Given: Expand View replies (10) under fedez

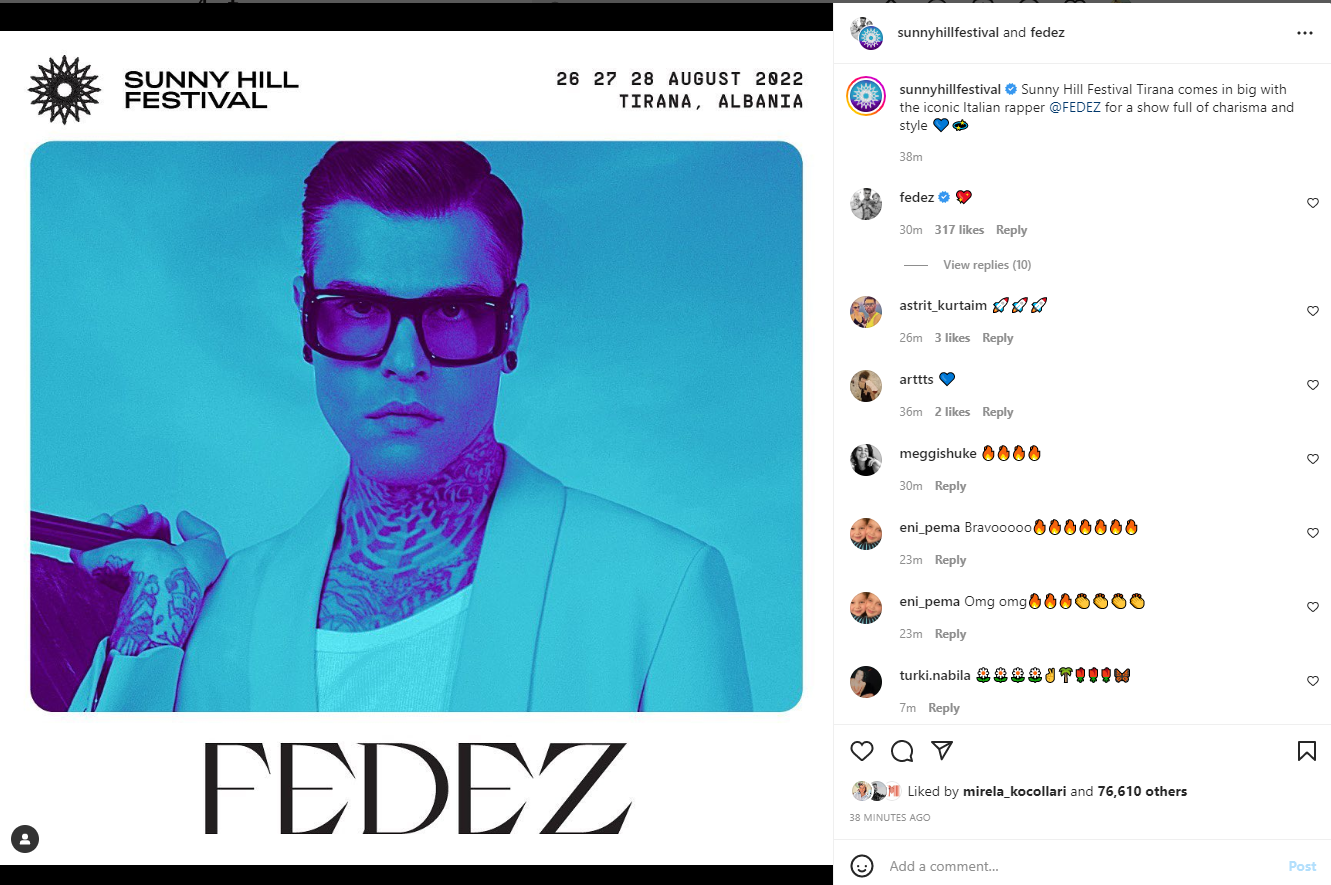Looking at the screenshot, I should (987, 265).
